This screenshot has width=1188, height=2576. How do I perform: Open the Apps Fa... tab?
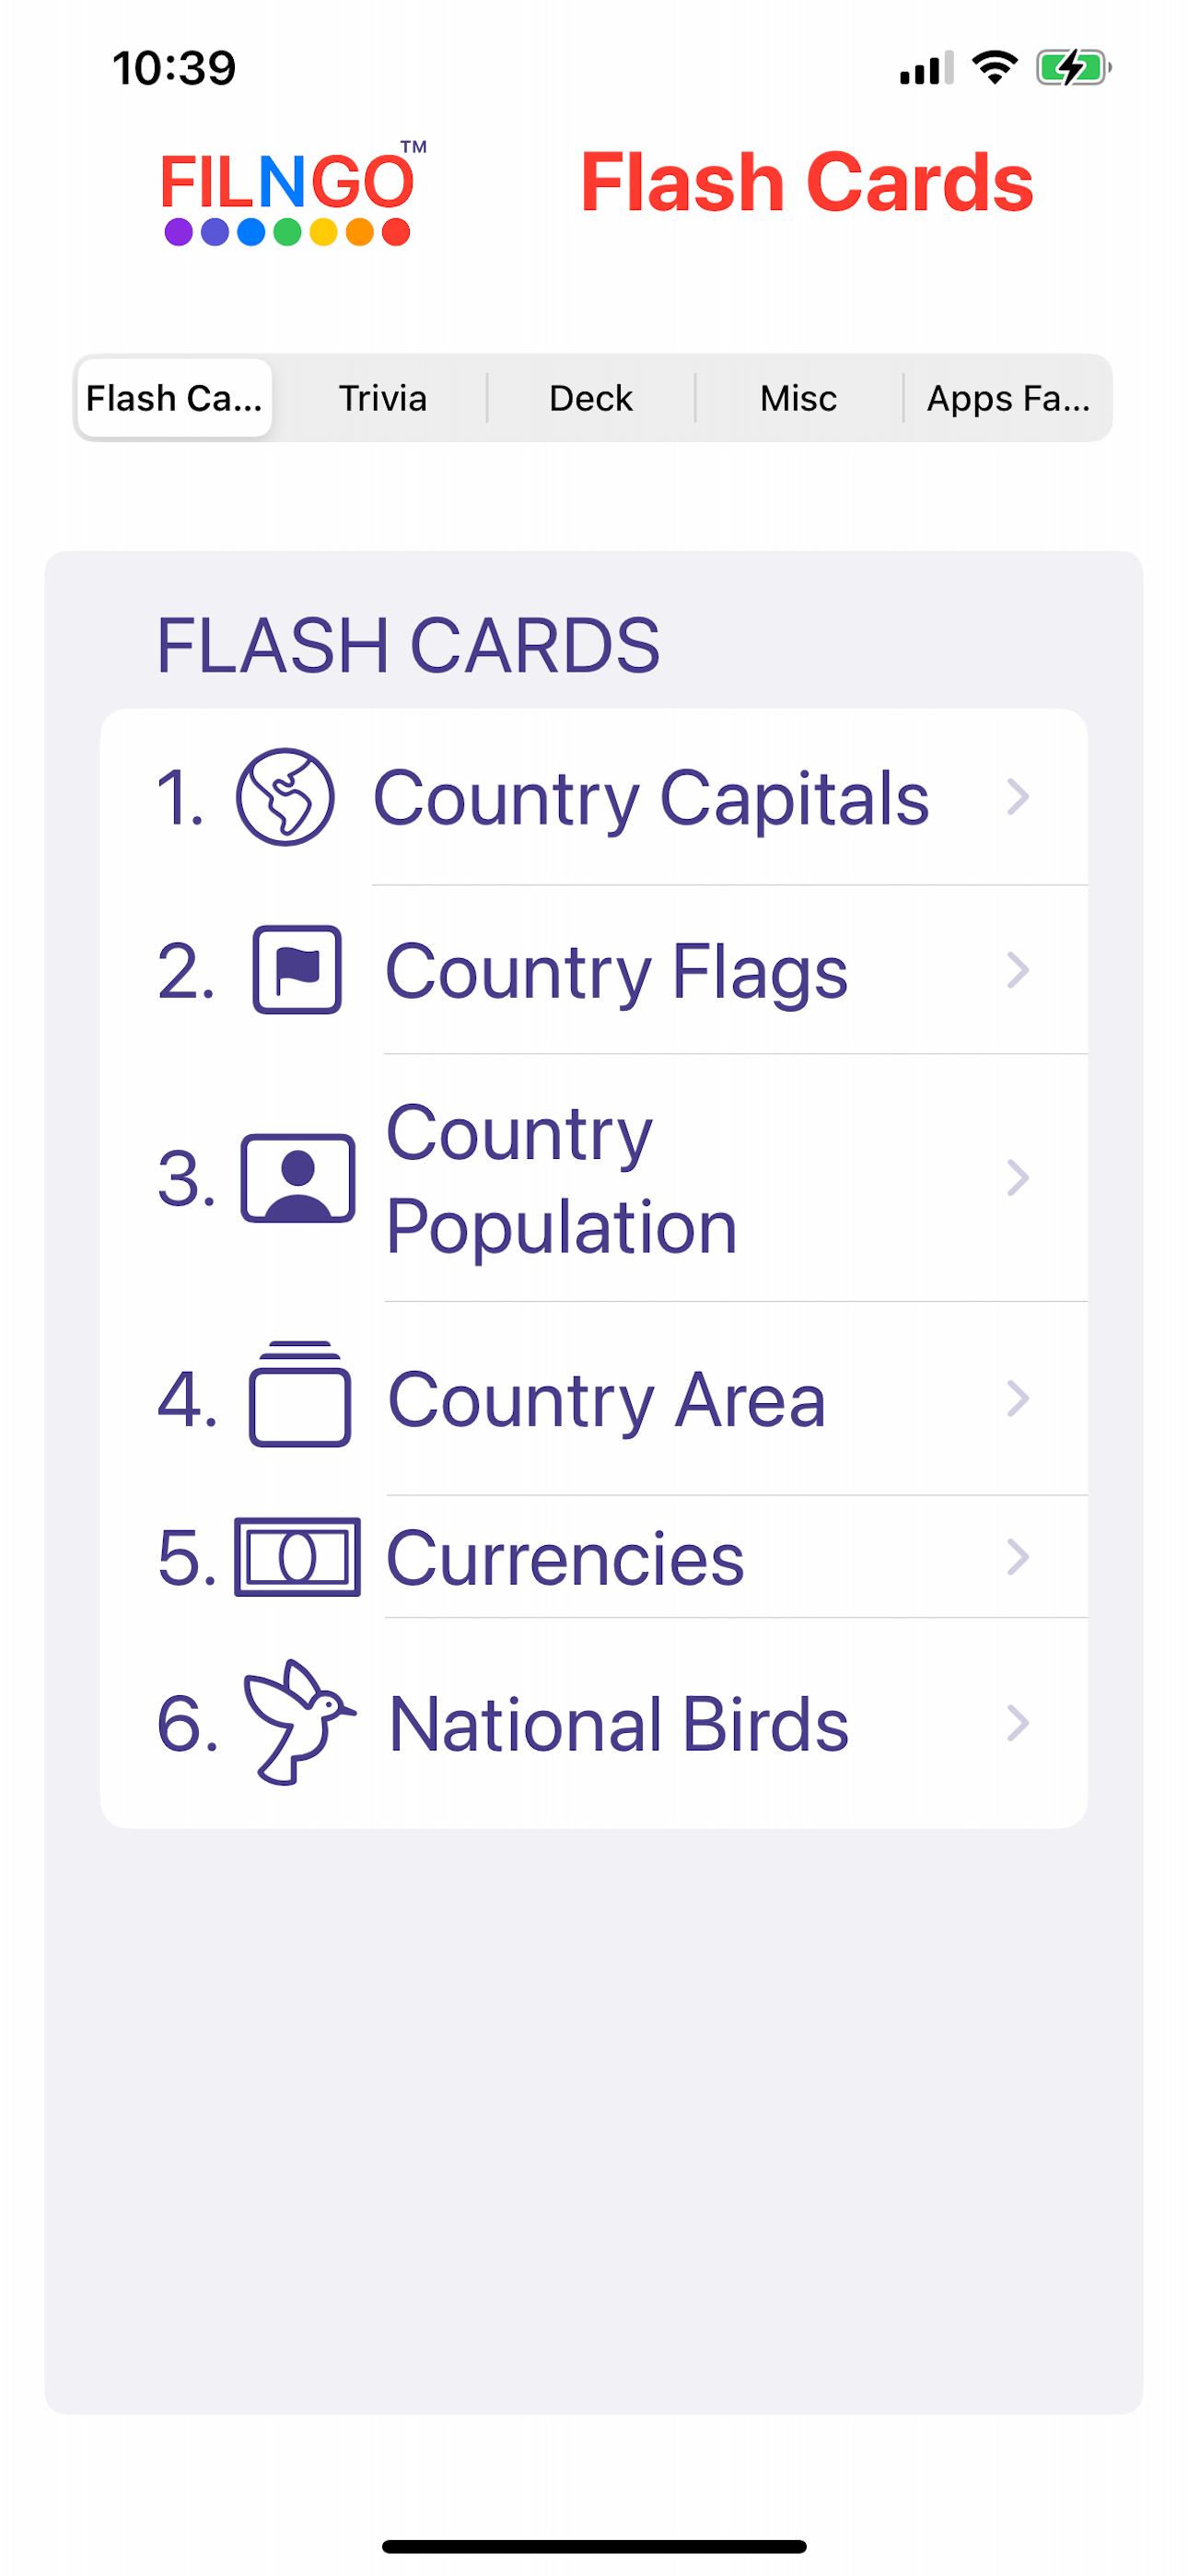coord(1007,398)
